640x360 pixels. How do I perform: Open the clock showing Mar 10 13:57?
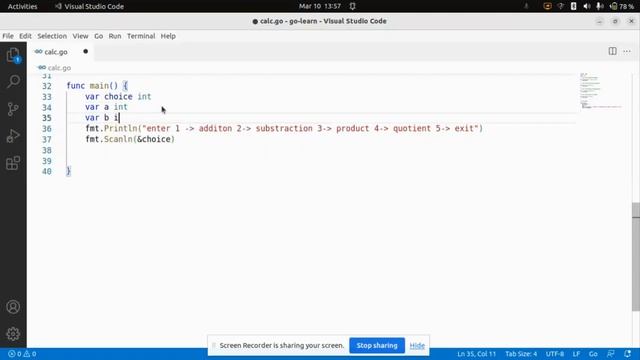320,6
